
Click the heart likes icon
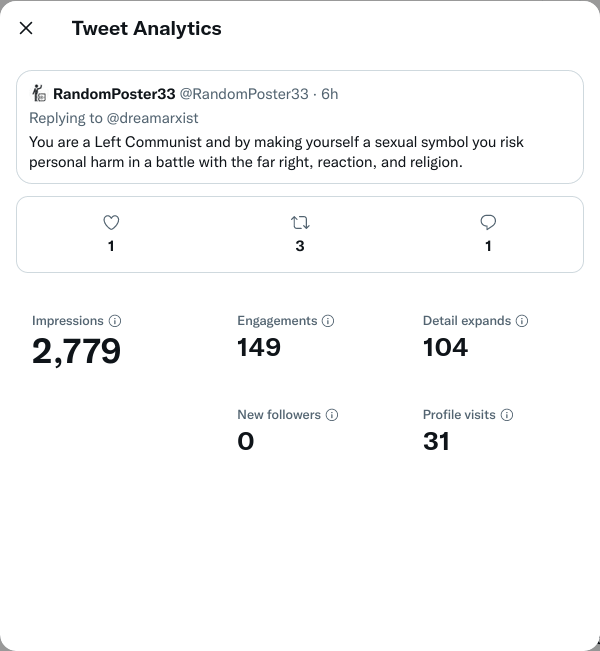click(111, 223)
